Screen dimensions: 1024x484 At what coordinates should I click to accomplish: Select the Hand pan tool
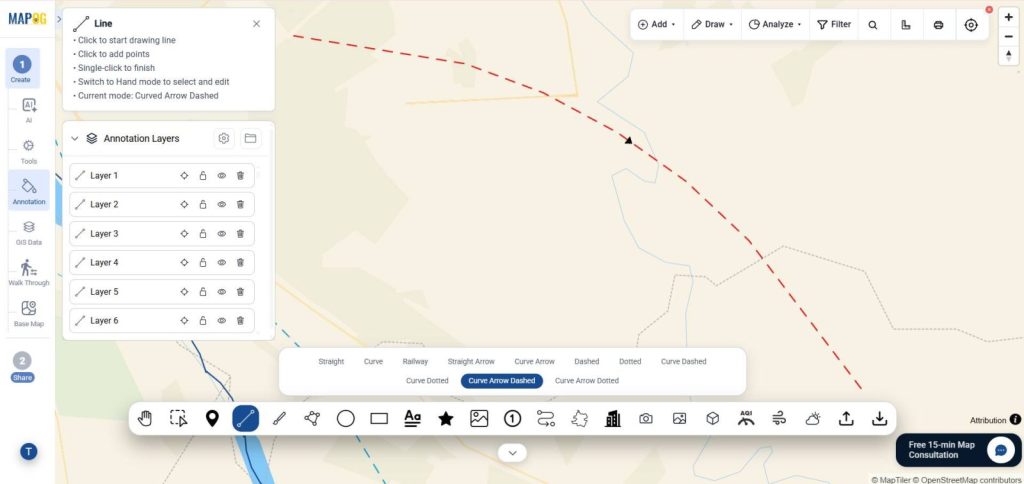coord(145,419)
